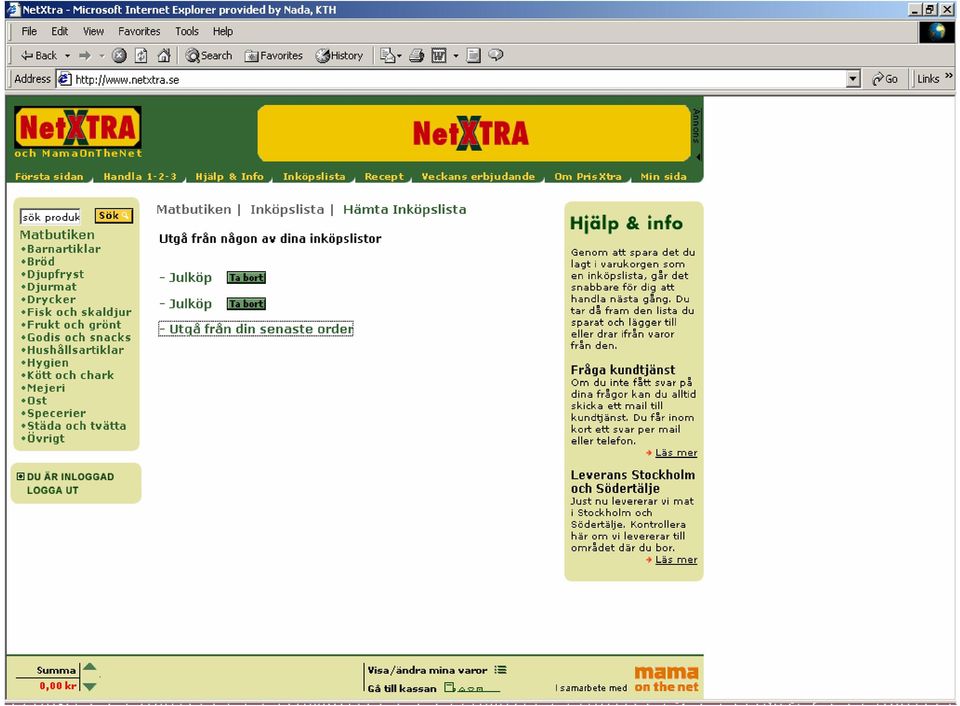960x706 pixels.
Task: Open the File menu
Action: pos(29,31)
